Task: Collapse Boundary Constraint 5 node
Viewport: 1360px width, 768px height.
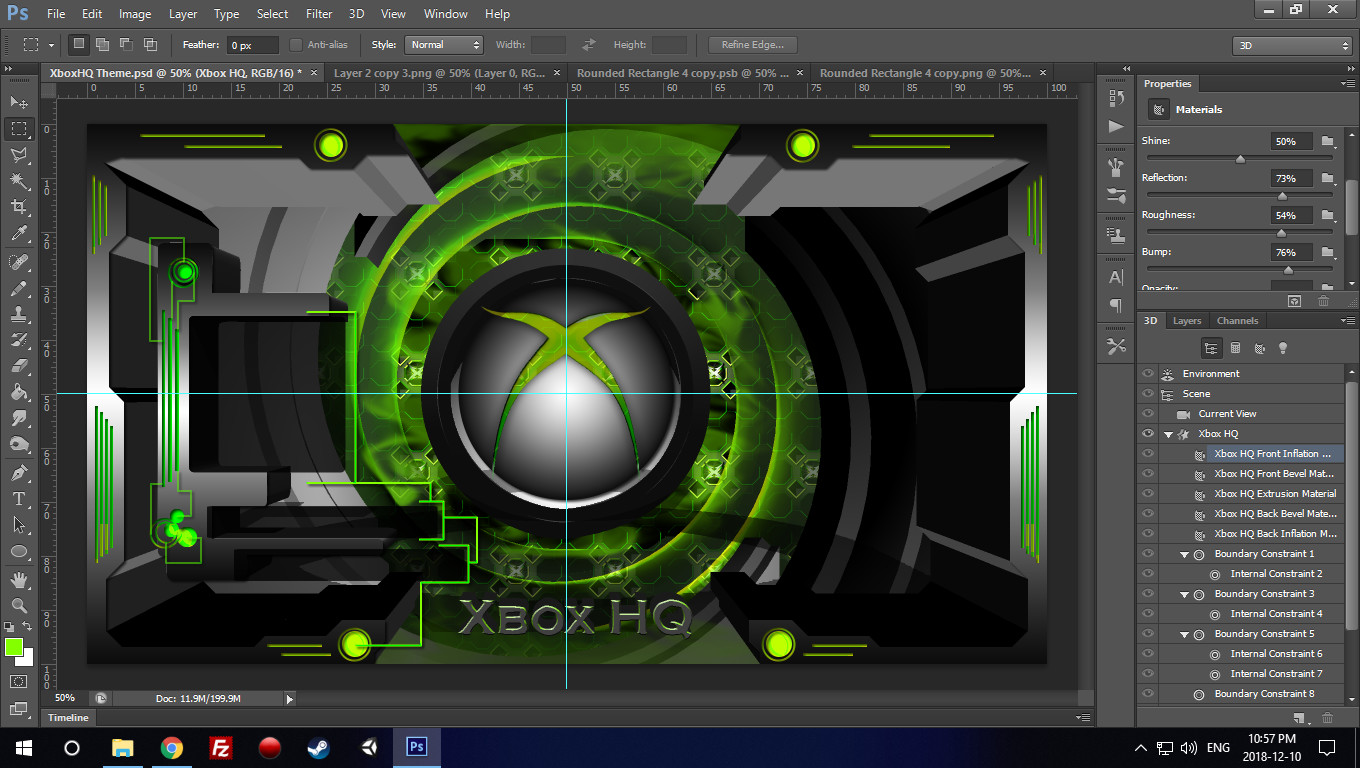Action: coord(1184,634)
